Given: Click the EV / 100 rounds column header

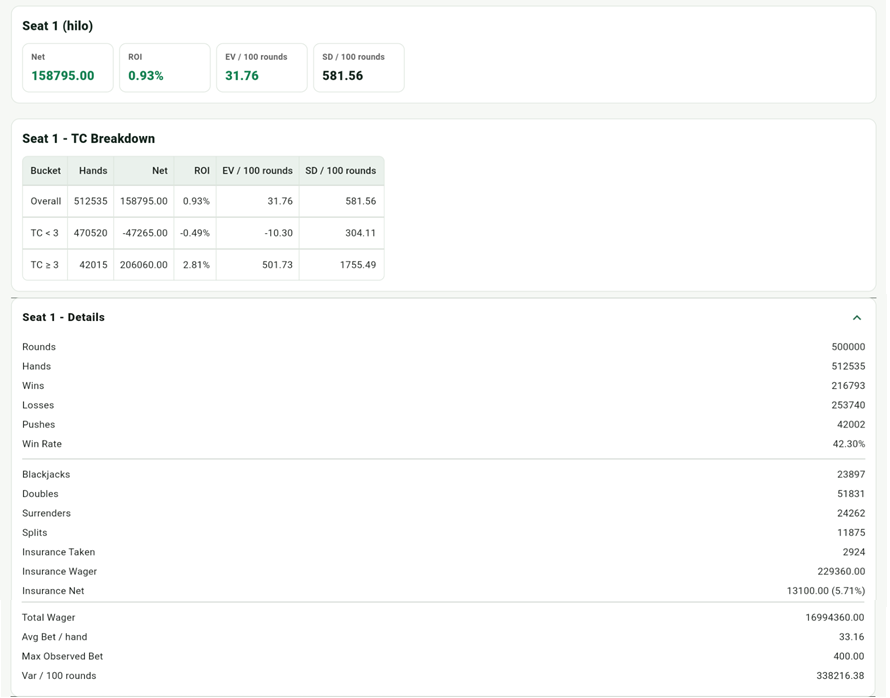Looking at the screenshot, I should point(258,171).
